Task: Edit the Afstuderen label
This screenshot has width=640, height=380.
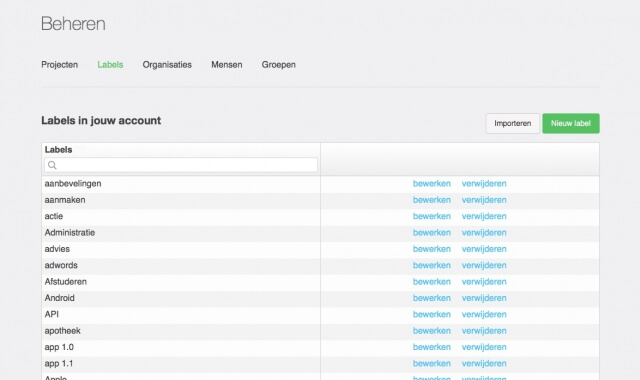Action: pyautogui.click(x=432, y=282)
